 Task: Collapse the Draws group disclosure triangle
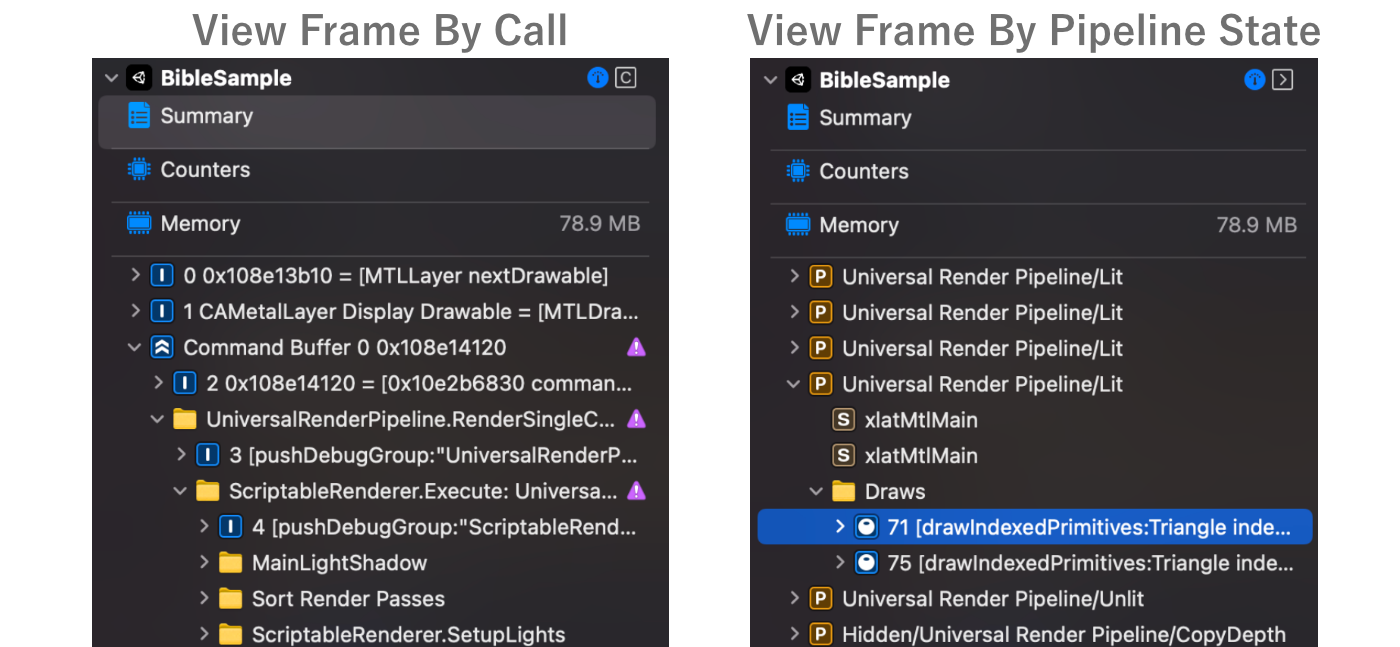click(815, 491)
